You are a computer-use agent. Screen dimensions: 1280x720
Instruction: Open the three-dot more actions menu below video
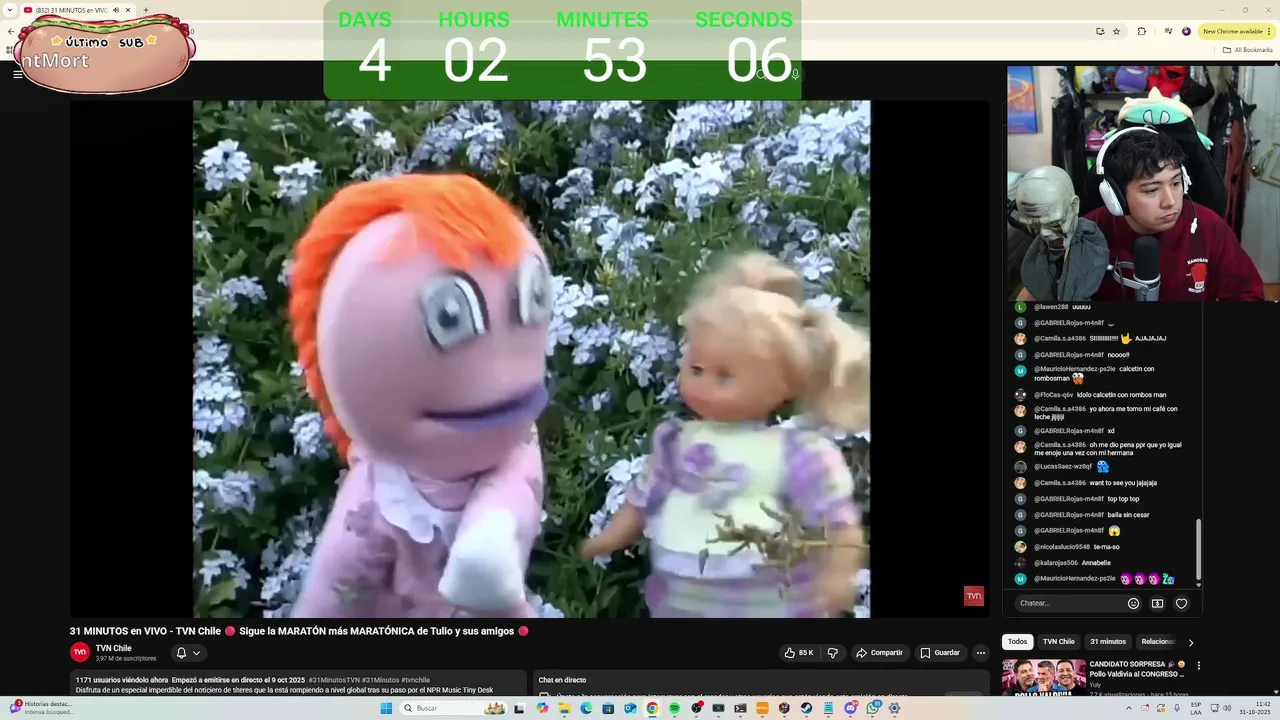pyautogui.click(x=981, y=653)
